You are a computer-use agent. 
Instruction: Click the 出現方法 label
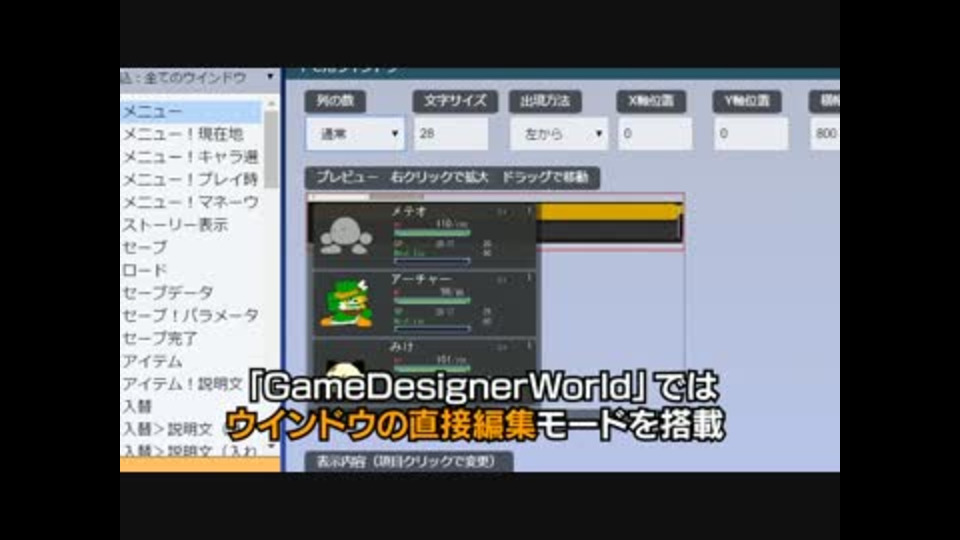[x=545, y=101]
